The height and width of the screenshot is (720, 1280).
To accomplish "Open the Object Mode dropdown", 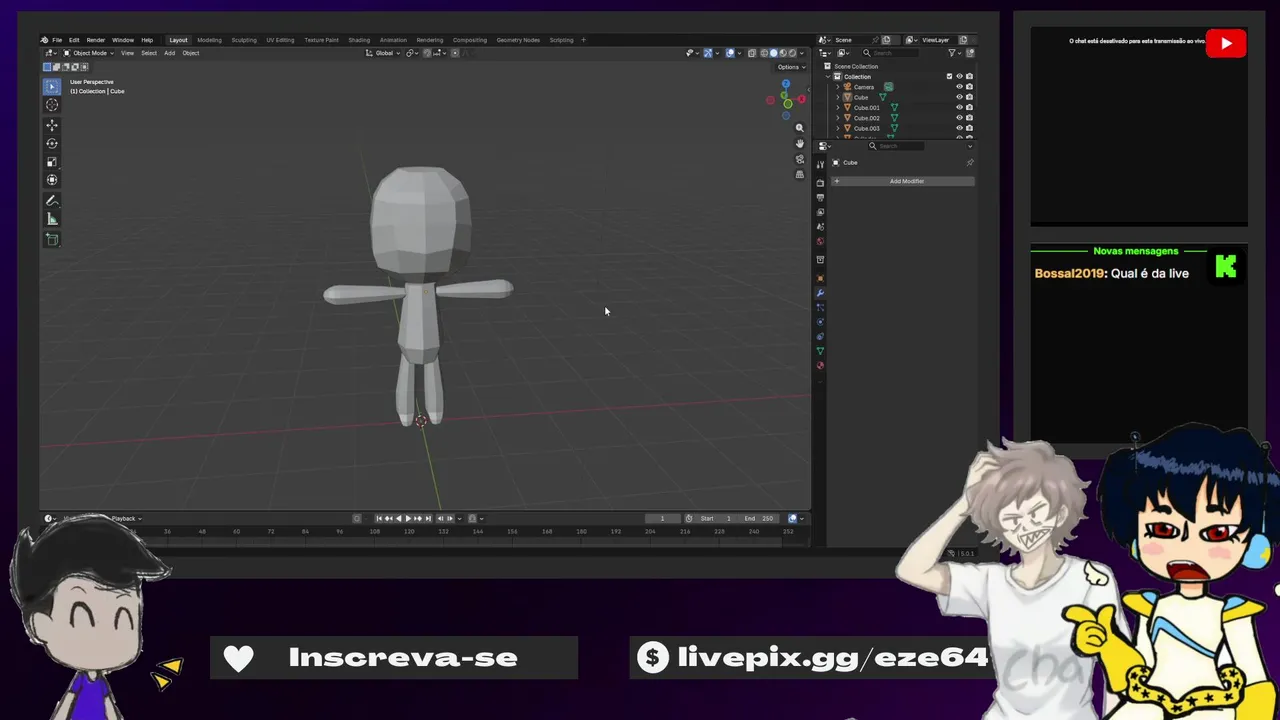I will coord(89,53).
